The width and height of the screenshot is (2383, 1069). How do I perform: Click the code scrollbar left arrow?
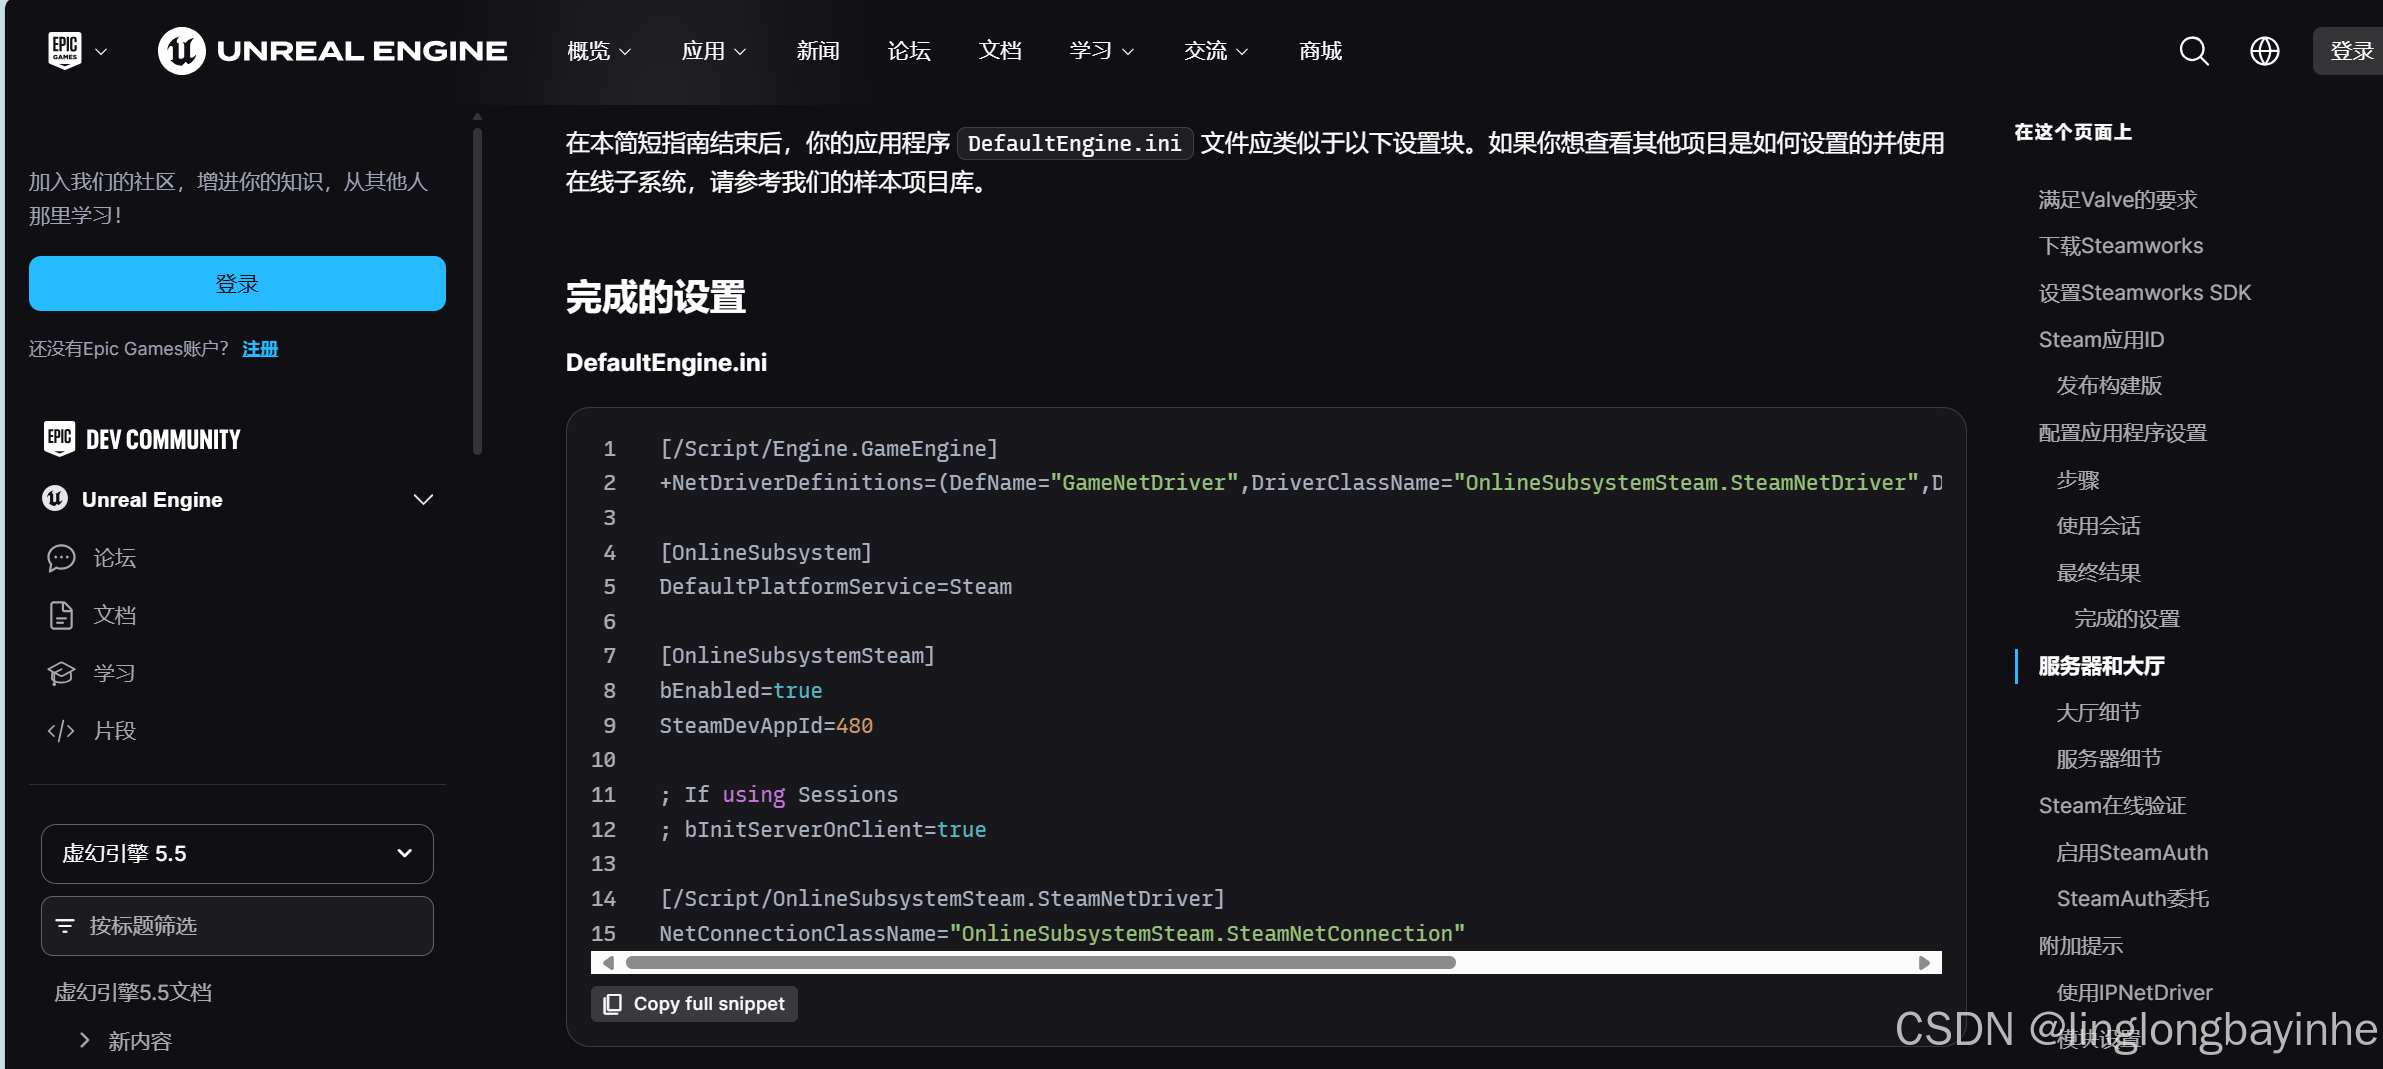point(608,962)
